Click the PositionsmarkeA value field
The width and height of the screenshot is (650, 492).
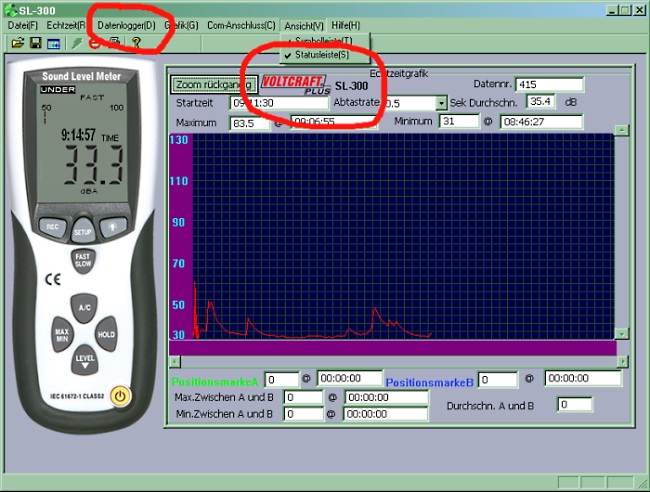pyautogui.click(x=282, y=379)
